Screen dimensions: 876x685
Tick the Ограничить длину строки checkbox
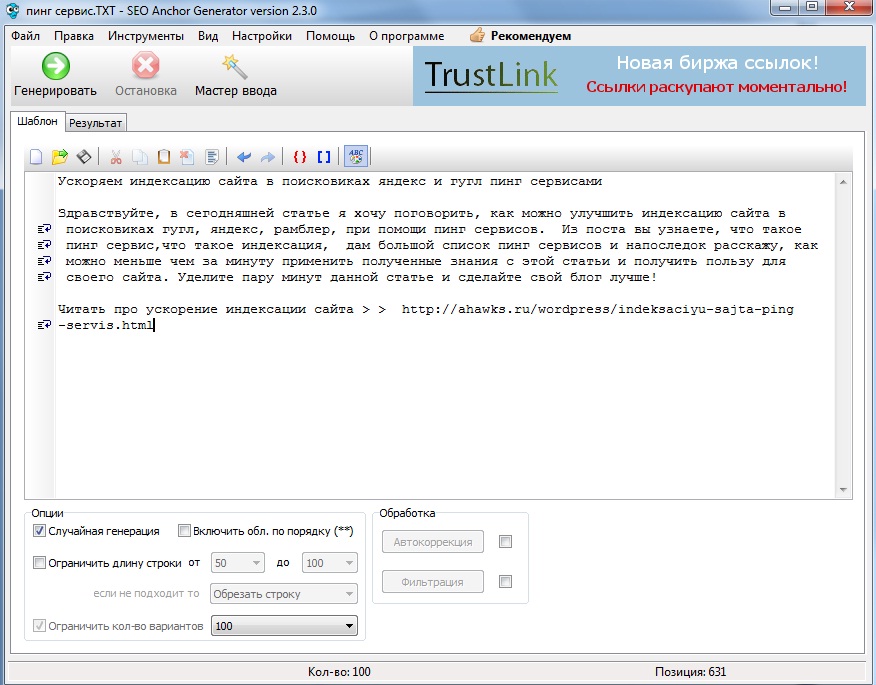[x=40, y=563]
